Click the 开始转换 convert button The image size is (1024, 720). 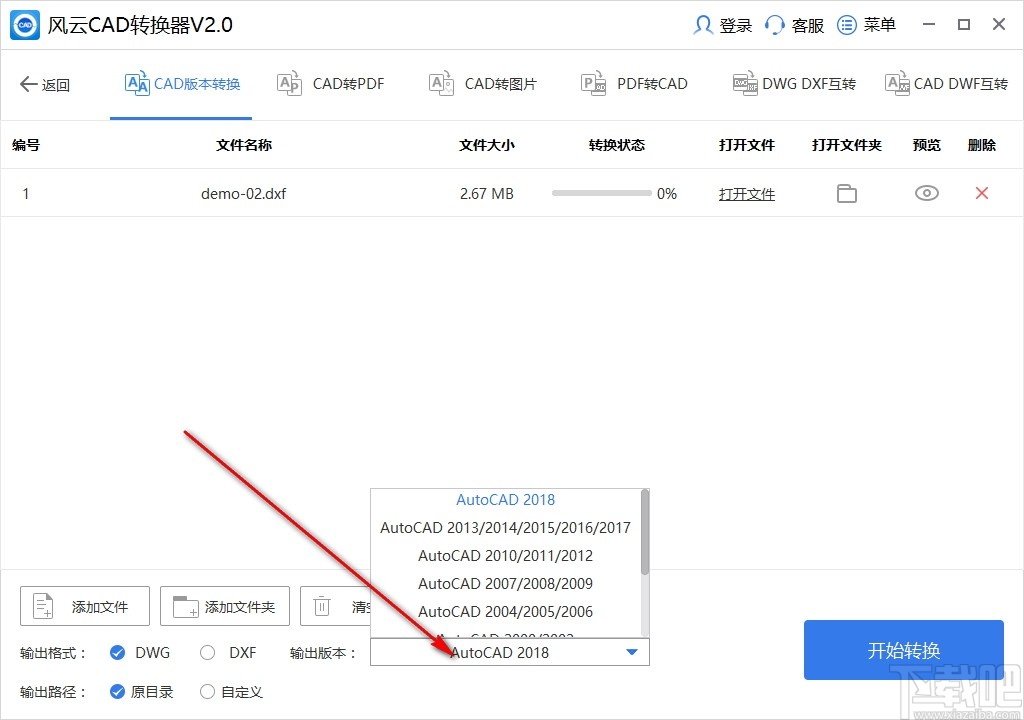pyautogui.click(x=903, y=650)
